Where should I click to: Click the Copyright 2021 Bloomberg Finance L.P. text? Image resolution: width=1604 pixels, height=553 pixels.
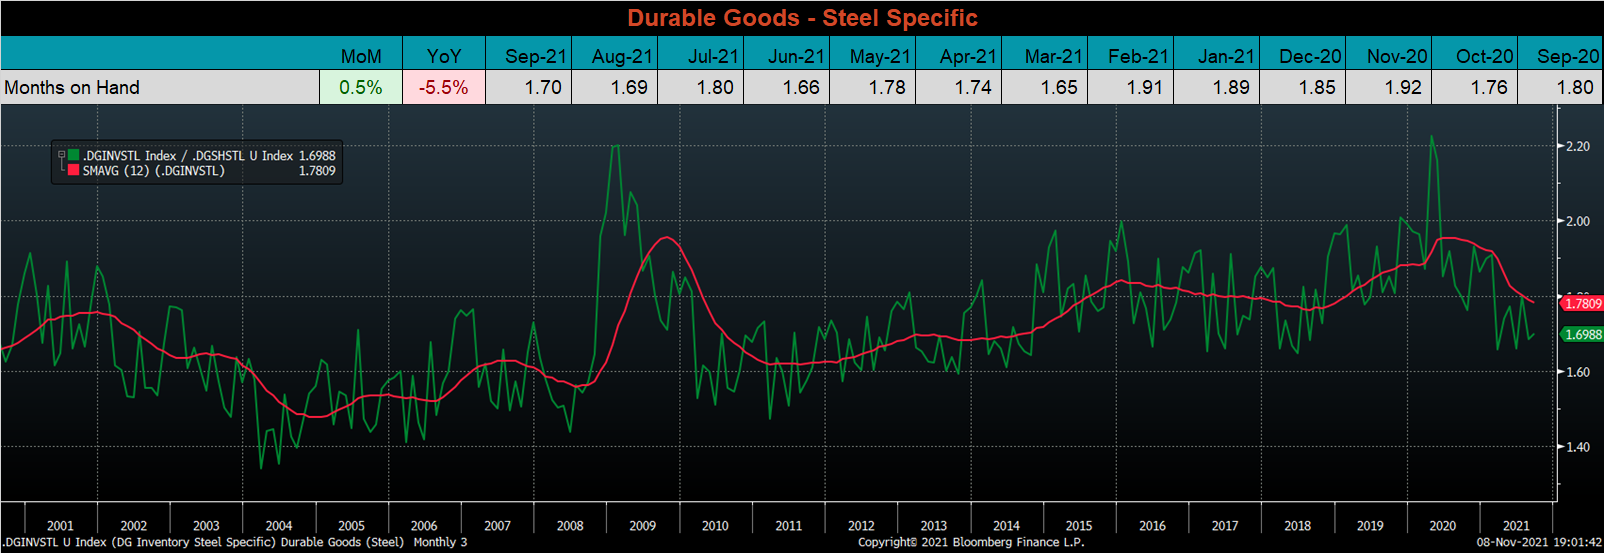971,542
